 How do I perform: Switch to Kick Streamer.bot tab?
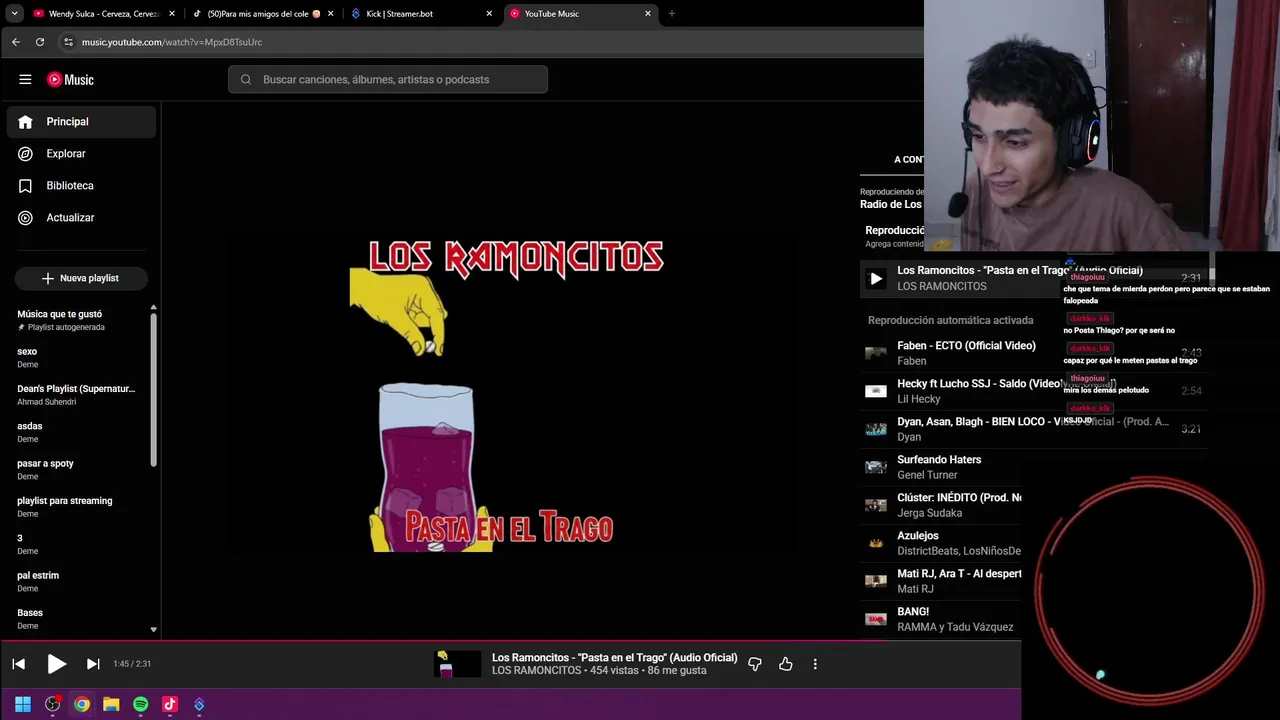coord(422,14)
